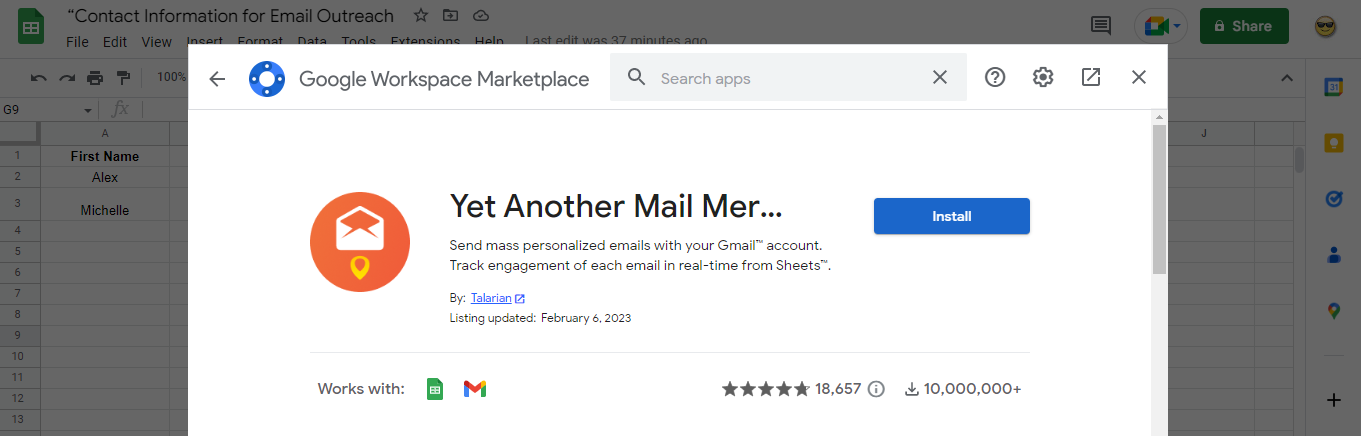Open the File menu
The image size is (1361, 436).
coord(77,42)
